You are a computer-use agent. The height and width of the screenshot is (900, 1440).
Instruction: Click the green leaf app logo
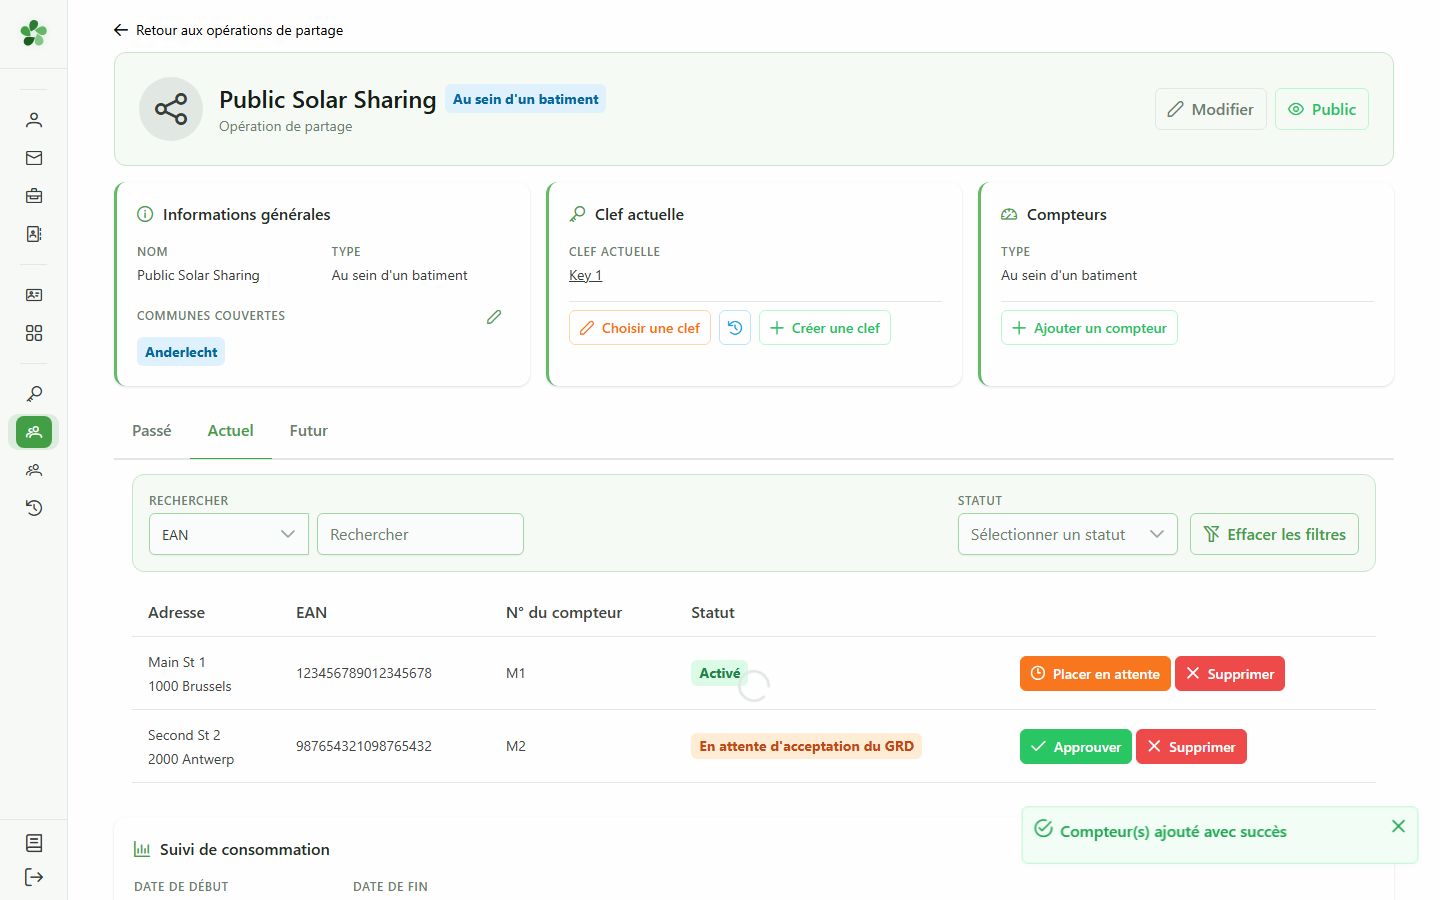pos(34,33)
